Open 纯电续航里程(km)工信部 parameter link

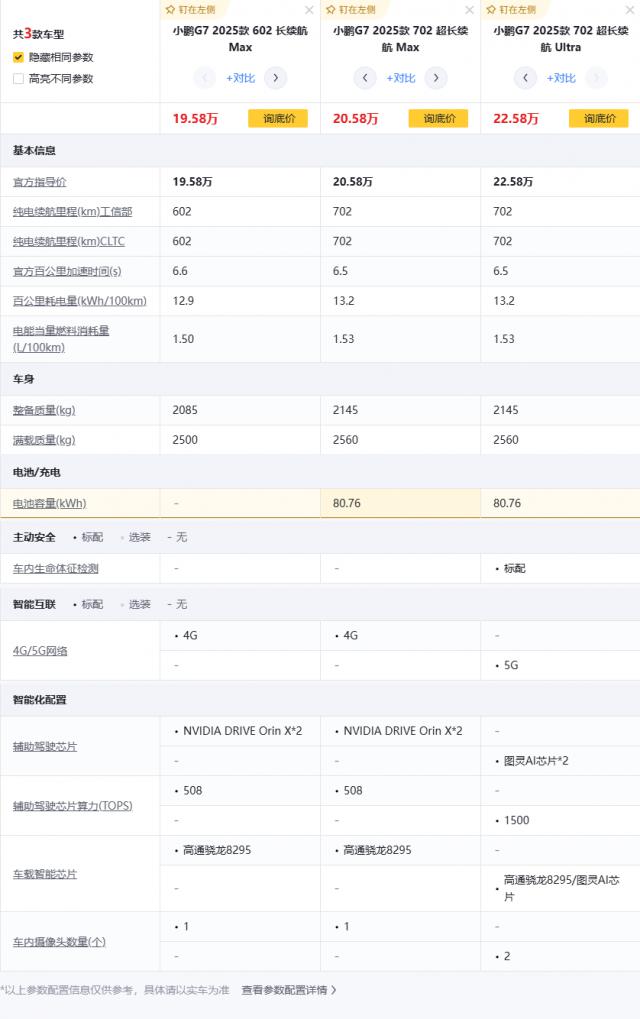73,212
